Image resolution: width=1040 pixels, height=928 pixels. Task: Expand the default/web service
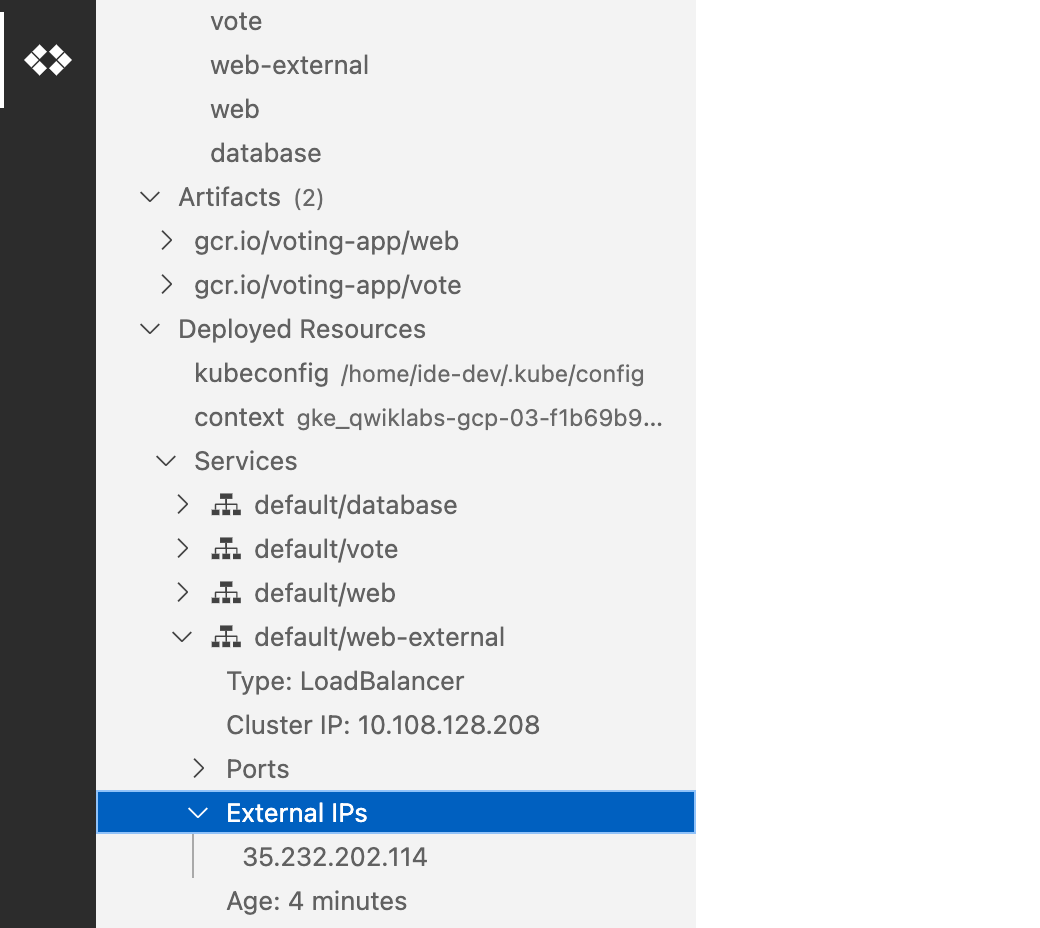click(x=182, y=592)
